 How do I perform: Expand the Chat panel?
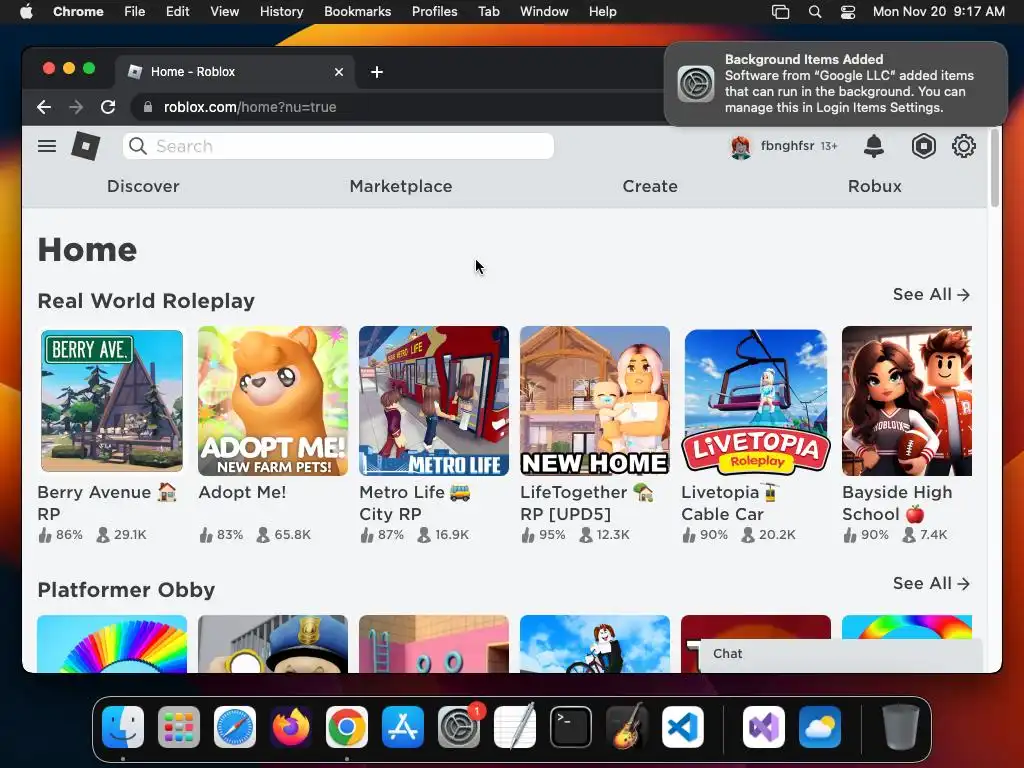click(840, 655)
